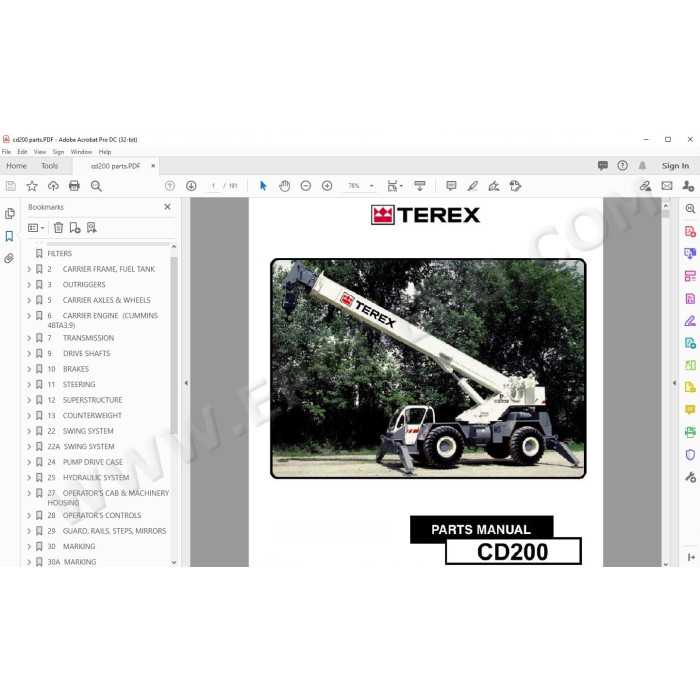Image resolution: width=700 pixels, height=700 pixels.
Task: Activate the Hand pan tool
Action: [284, 186]
